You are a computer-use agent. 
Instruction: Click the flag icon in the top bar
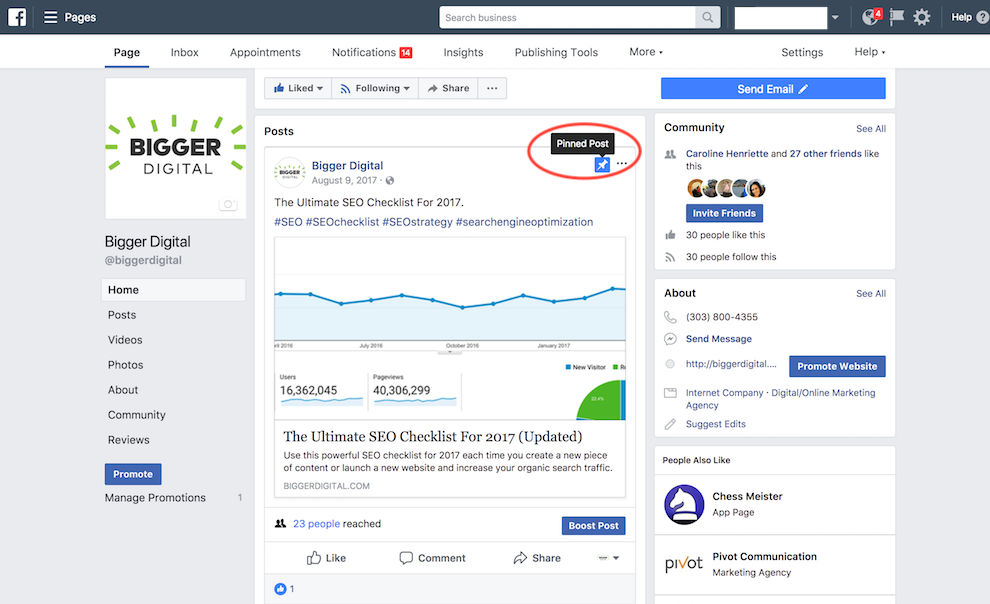(896, 17)
